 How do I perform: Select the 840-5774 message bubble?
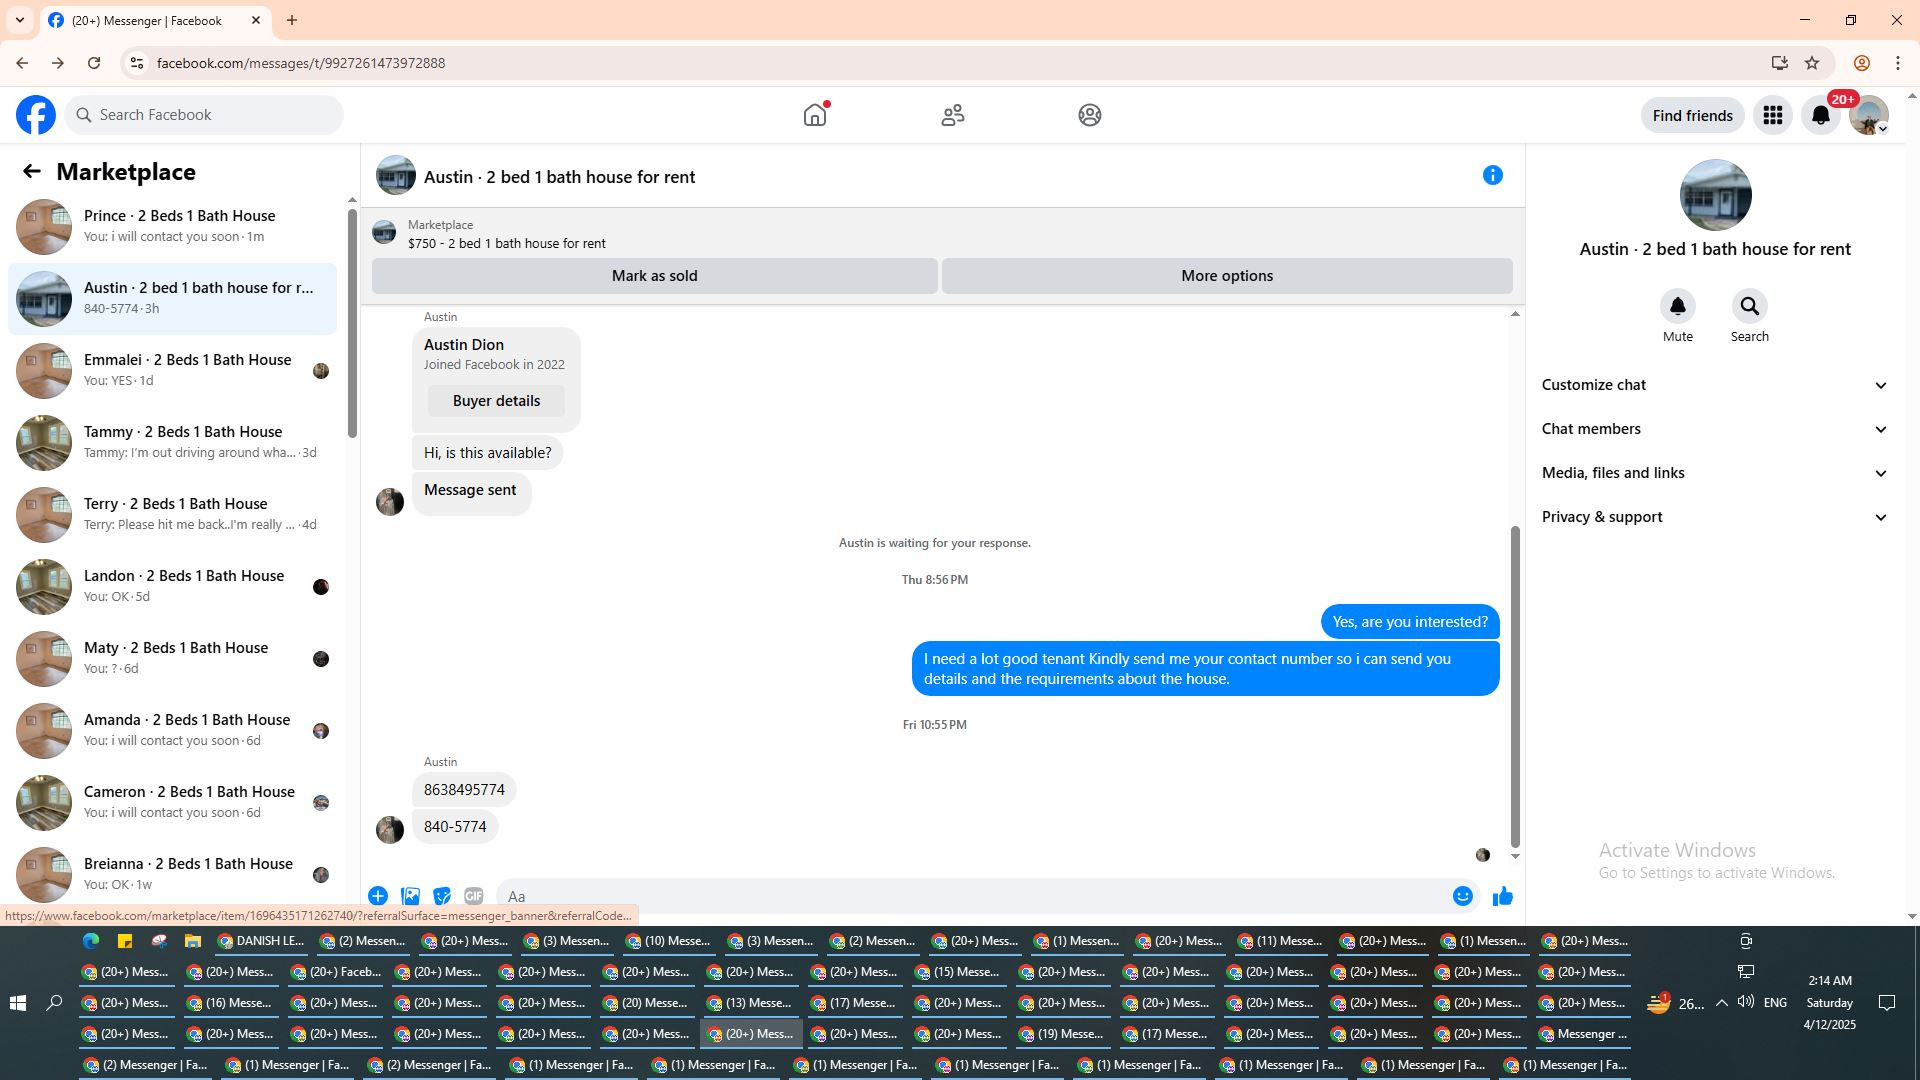click(x=455, y=827)
